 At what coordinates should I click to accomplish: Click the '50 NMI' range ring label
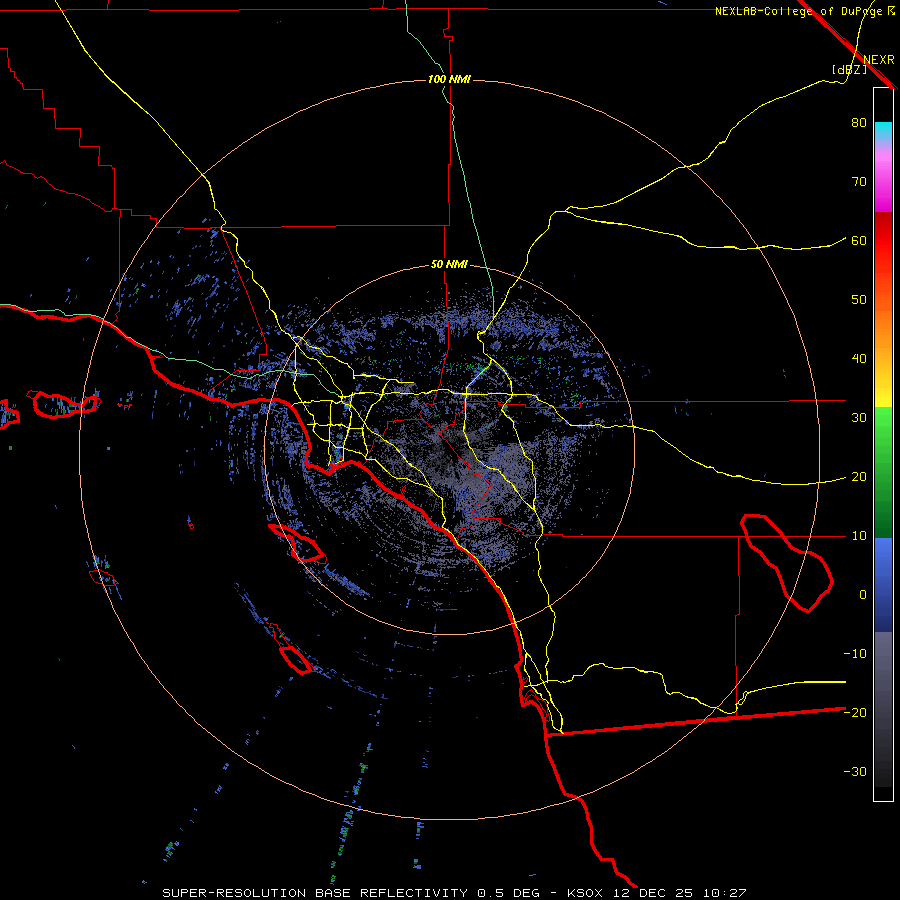[449, 265]
